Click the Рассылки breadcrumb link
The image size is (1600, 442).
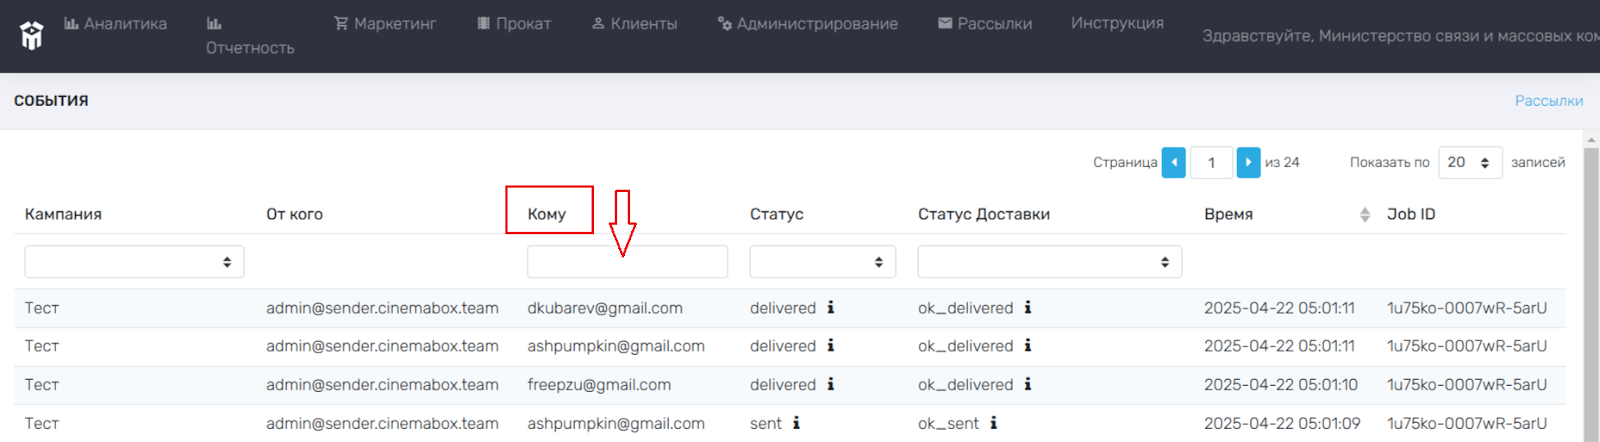1549,101
